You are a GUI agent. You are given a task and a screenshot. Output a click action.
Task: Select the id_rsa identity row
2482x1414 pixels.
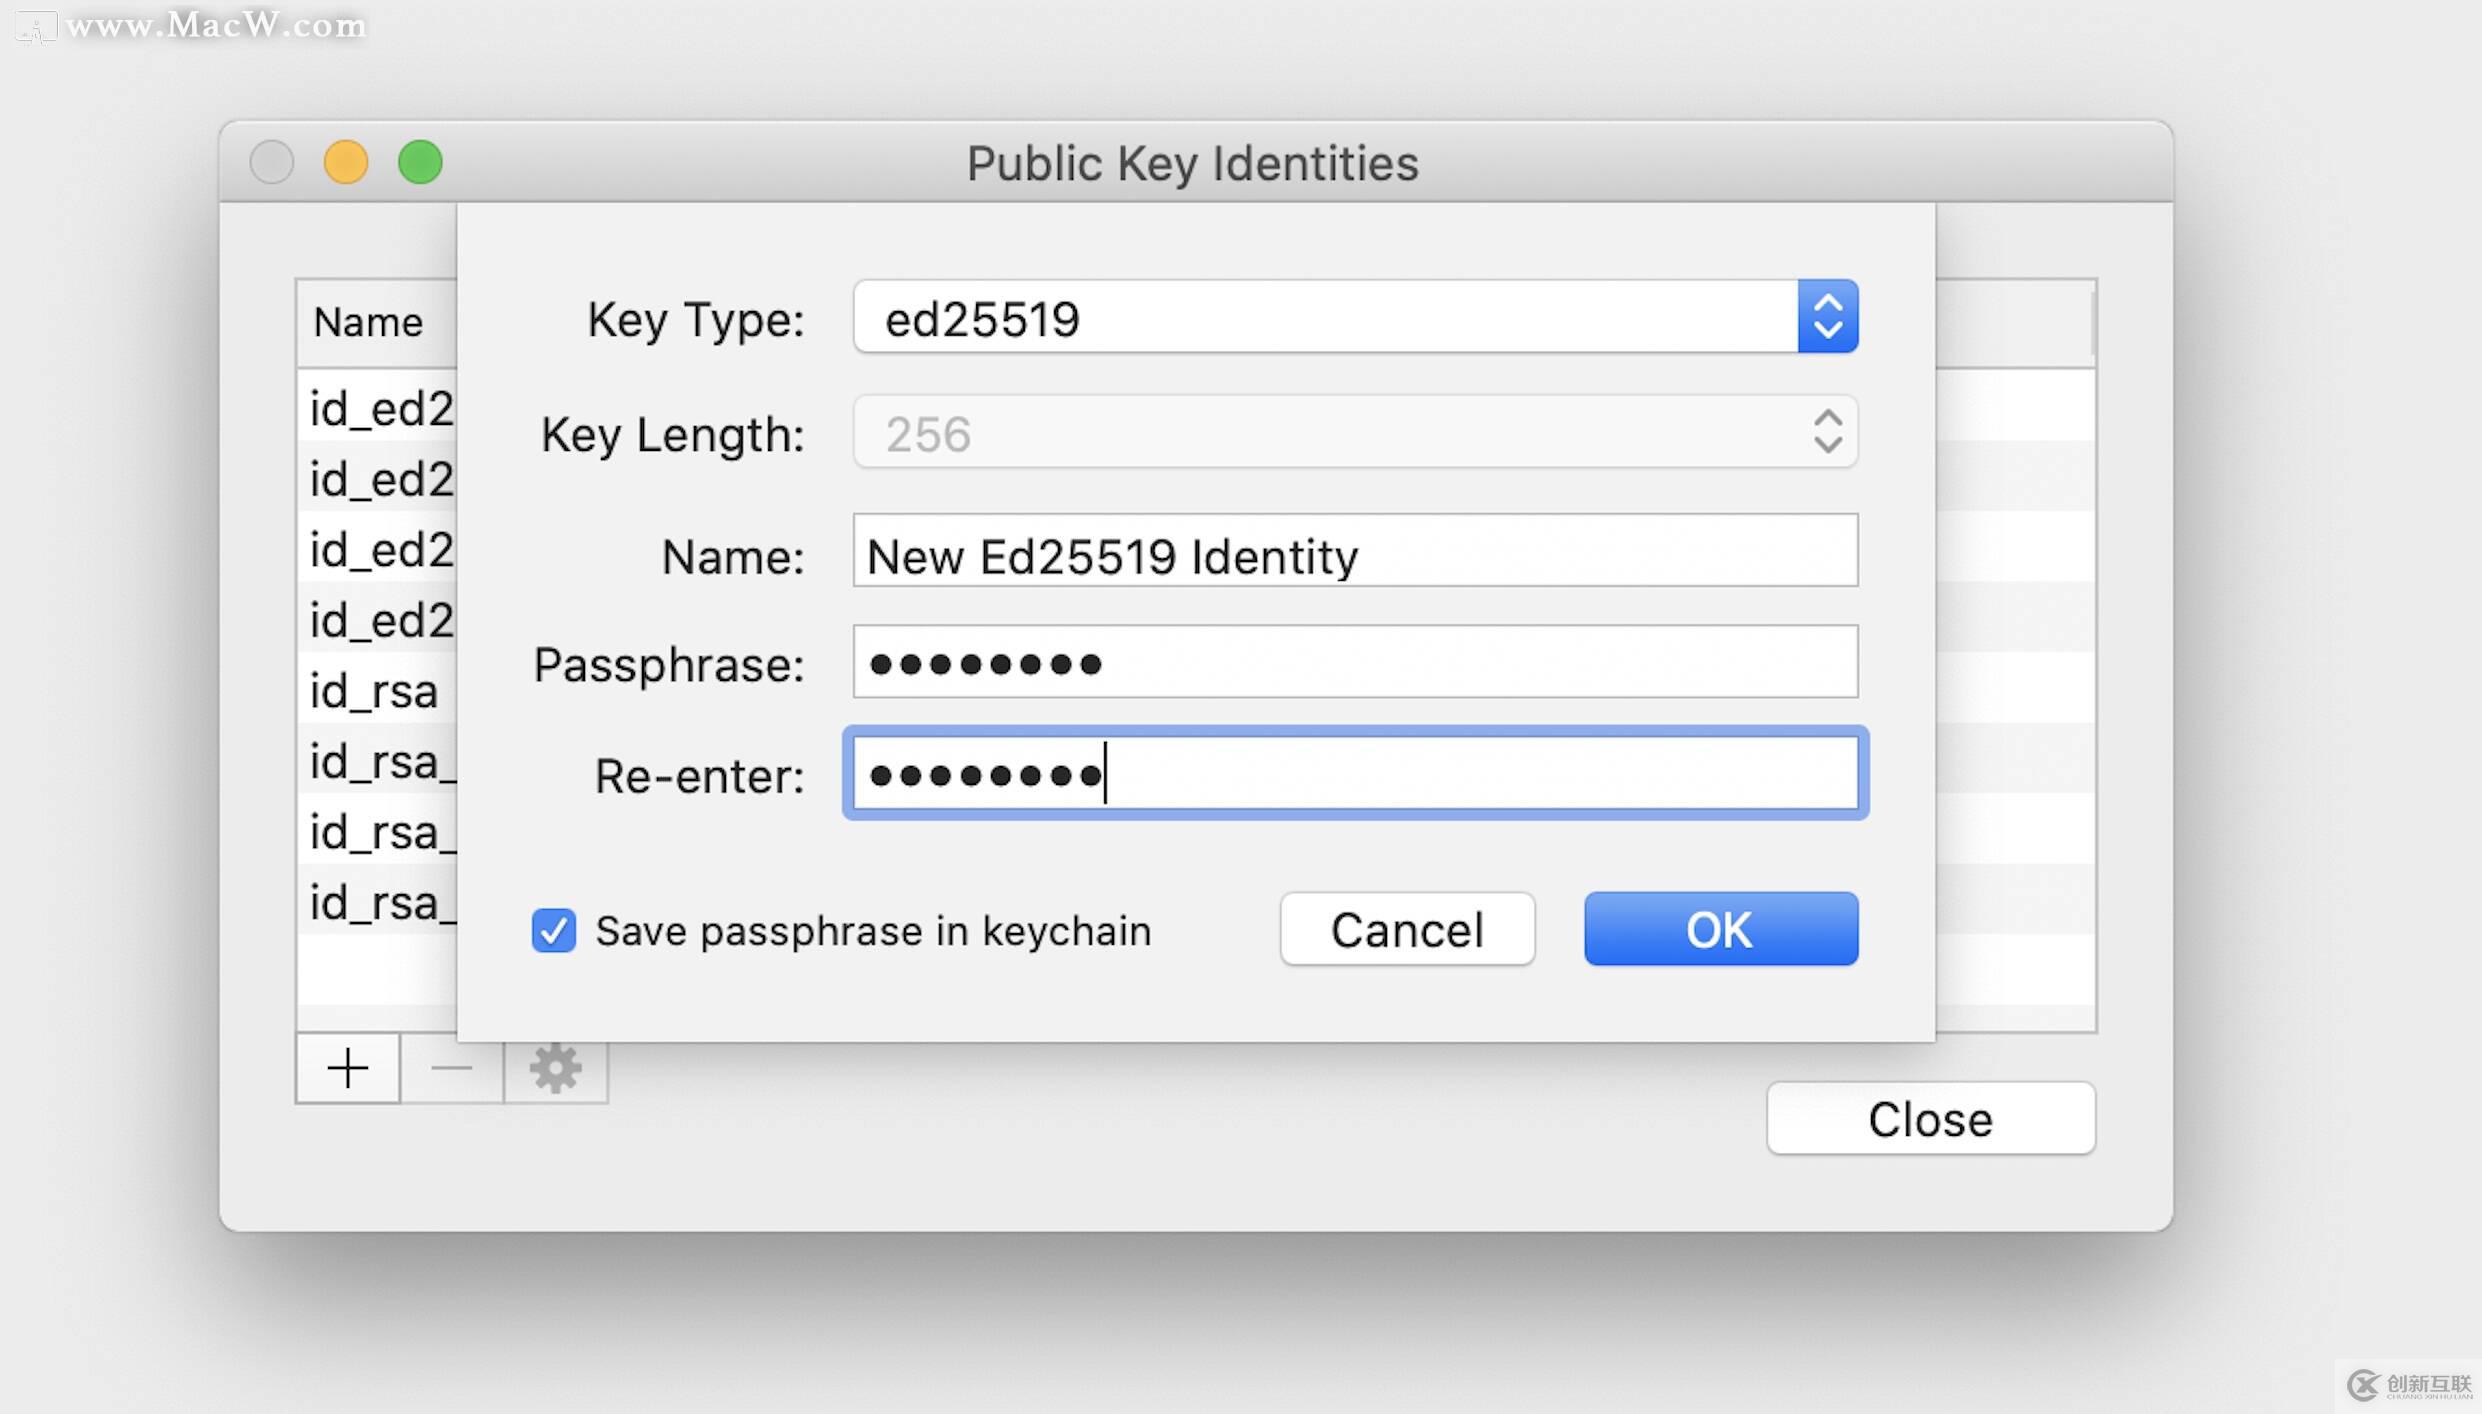coord(377,691)
